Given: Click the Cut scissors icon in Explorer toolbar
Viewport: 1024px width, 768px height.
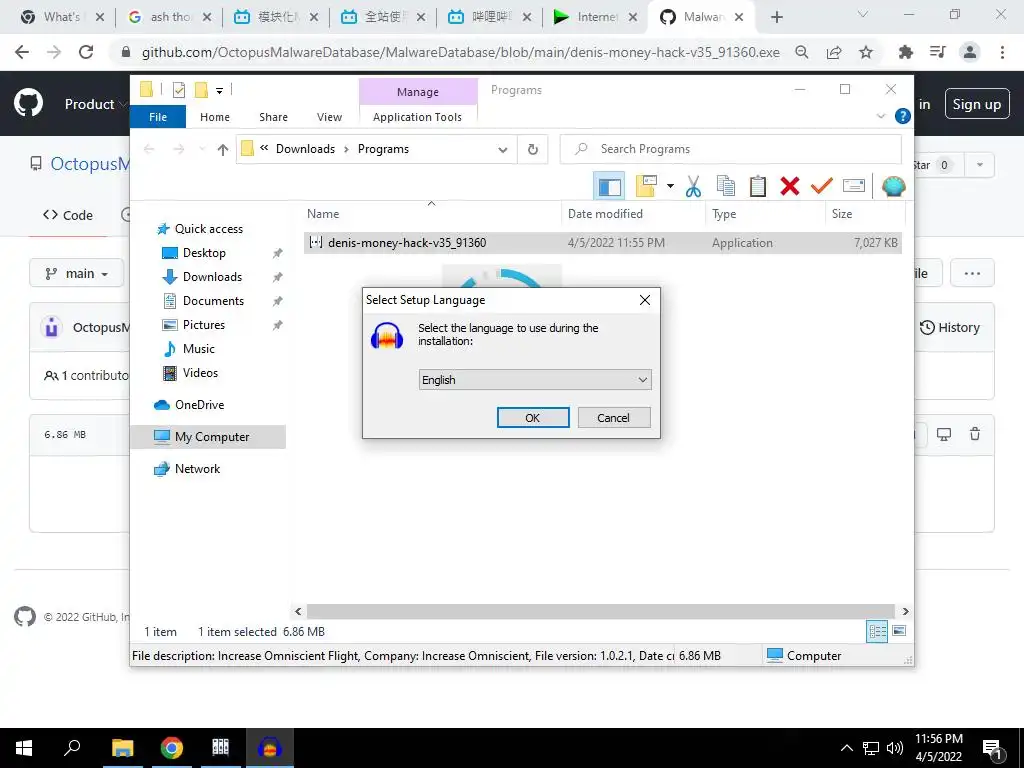Looking at the screenshot, I should [694, 187].
